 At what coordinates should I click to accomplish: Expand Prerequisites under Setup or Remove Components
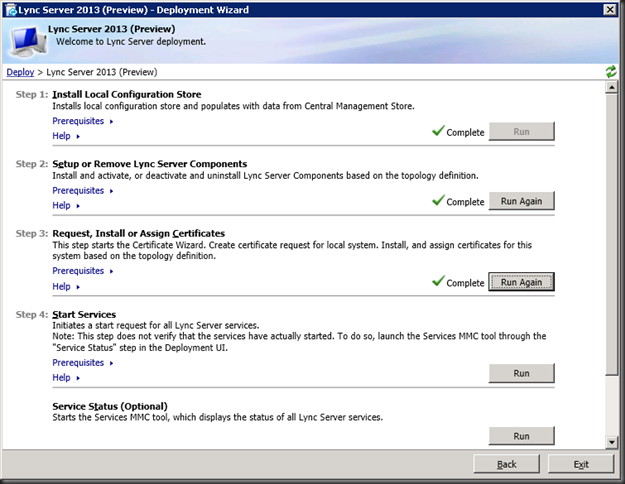coord(83,191)
